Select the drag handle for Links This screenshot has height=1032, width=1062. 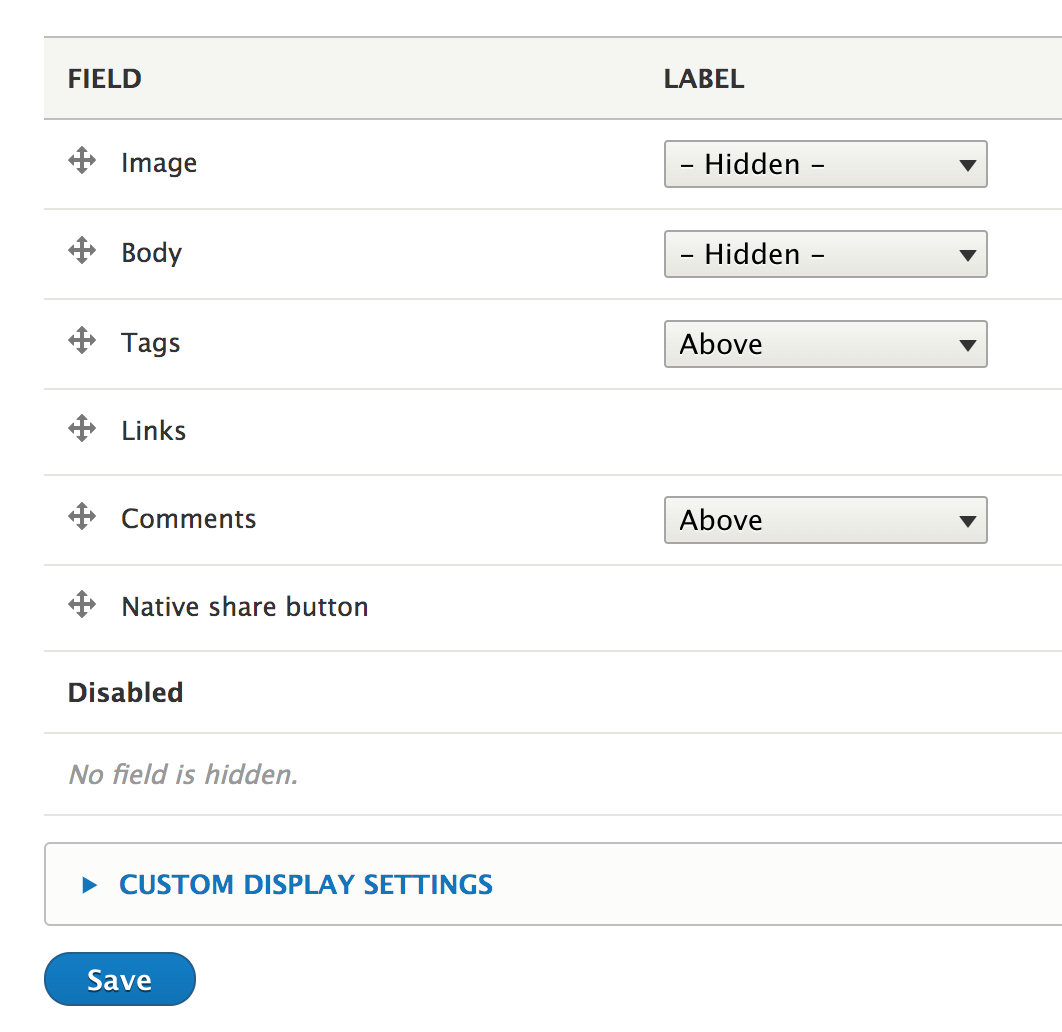81,428
